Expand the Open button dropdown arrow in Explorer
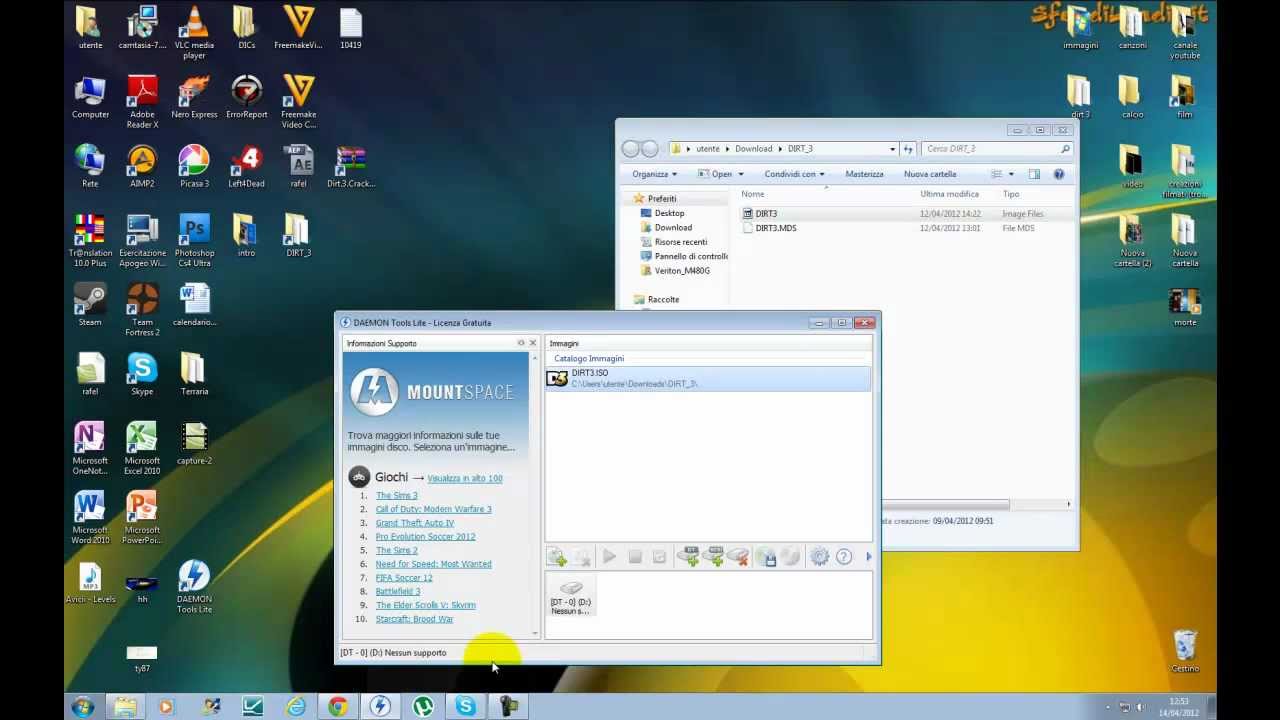This screenshot has width=1280, height=720. coord(741,174)
